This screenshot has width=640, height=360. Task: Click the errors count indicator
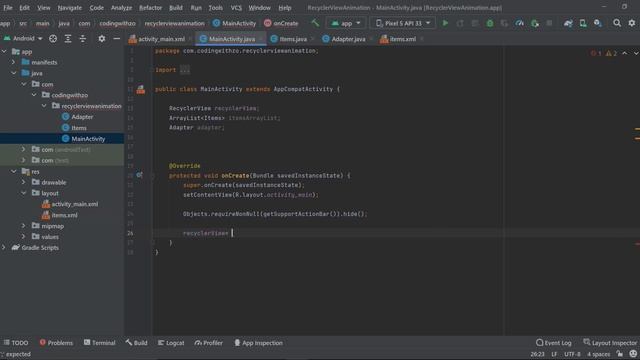[x=596, y=53]
